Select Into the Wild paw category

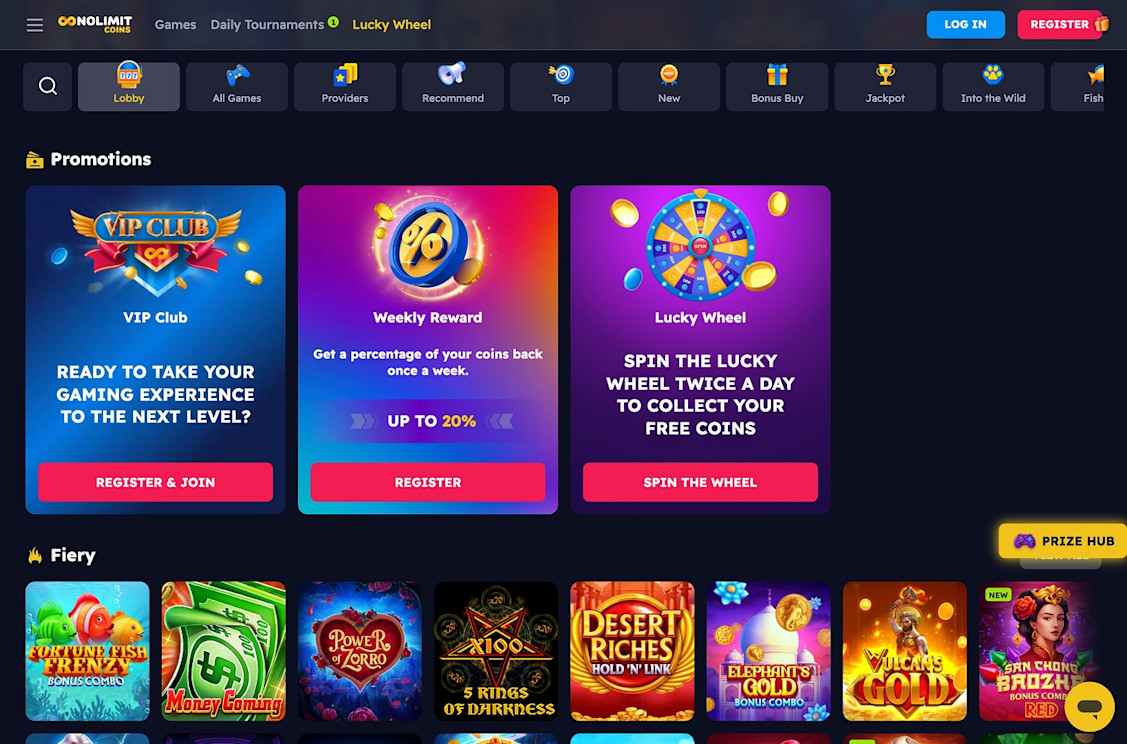pos(993,86)
